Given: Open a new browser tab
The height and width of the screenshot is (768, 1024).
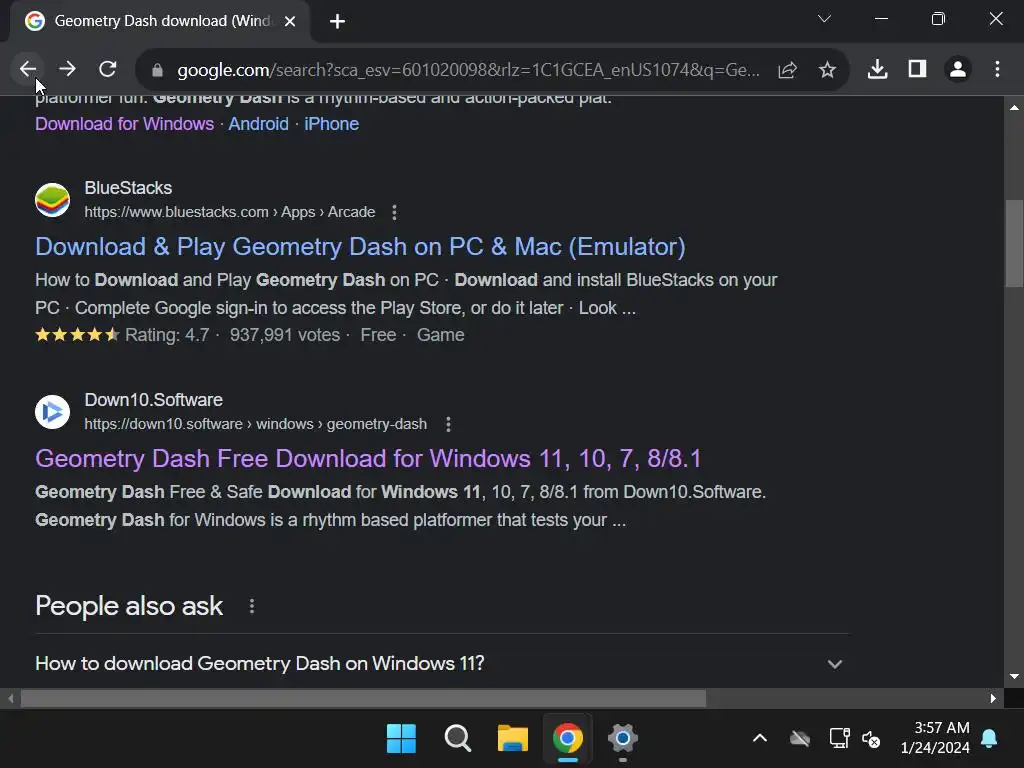Looking at the screenshot, I should [x=337, y=22].
